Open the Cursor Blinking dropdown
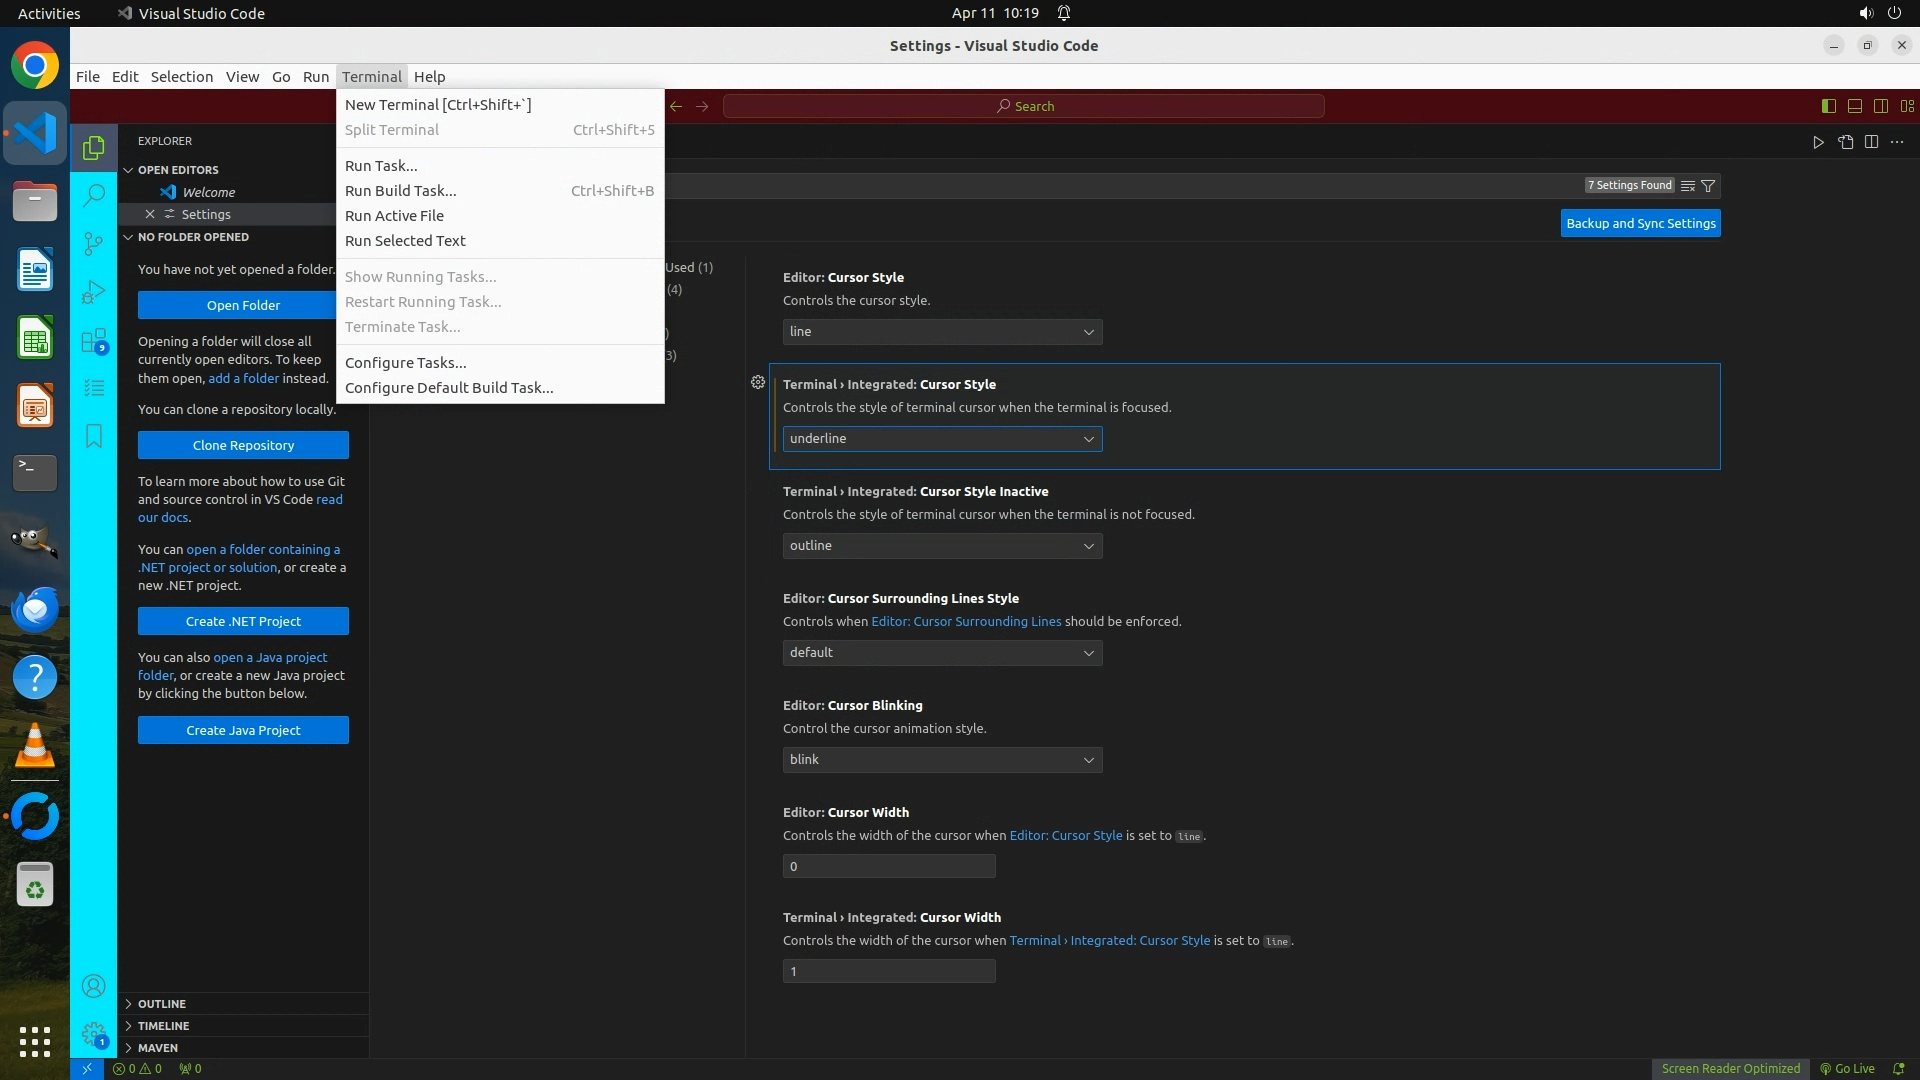This screenshot has height=1080, width=1920. pos(942,760)
